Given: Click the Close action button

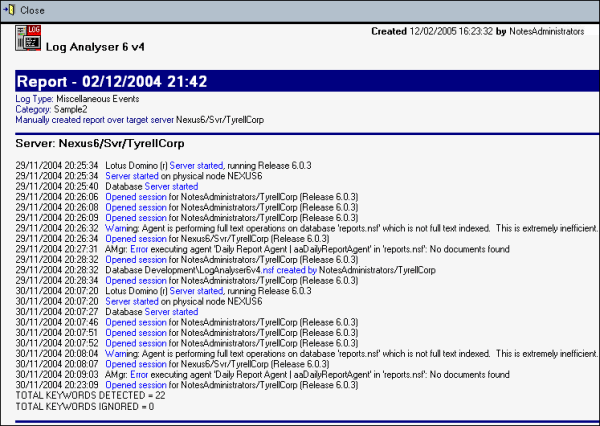Looking at the screenshot, I should pos(24,10).
